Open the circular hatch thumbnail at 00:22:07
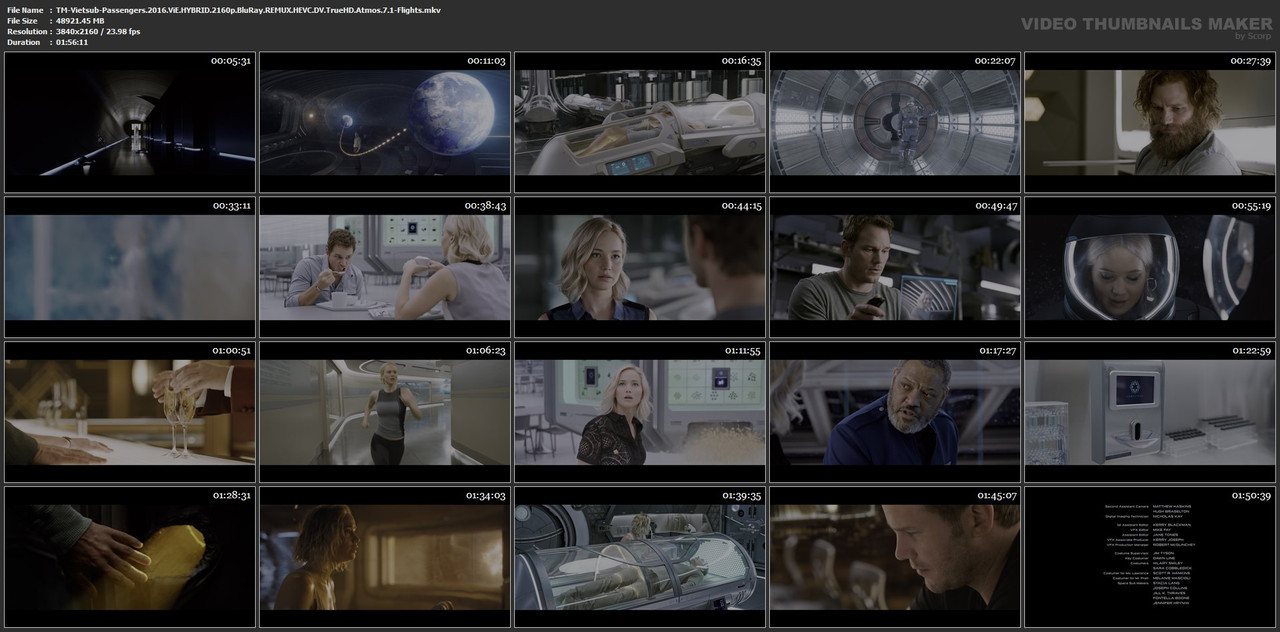This screenshot has width=1280, height=632. tap(895, 122)
